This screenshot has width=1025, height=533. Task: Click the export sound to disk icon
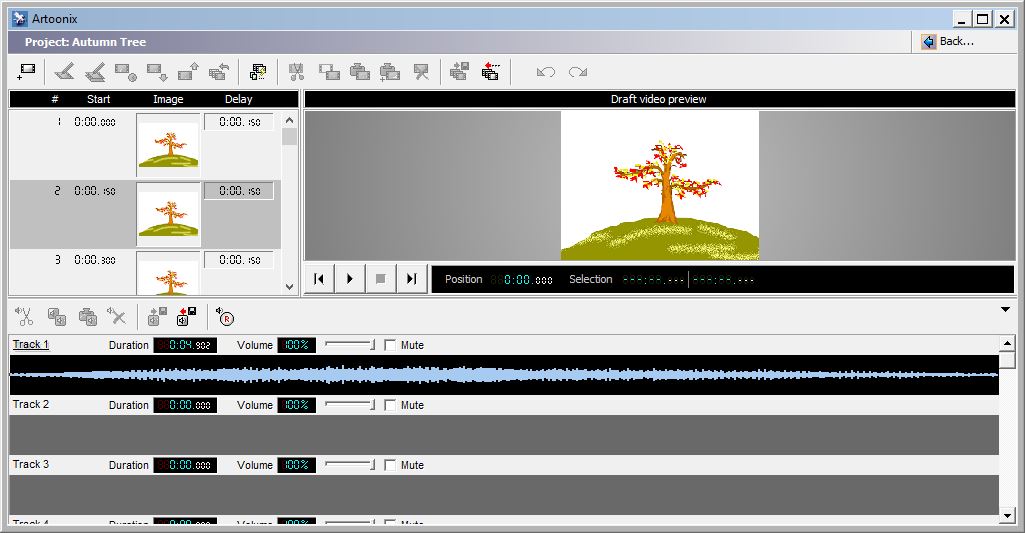[157, 317]
